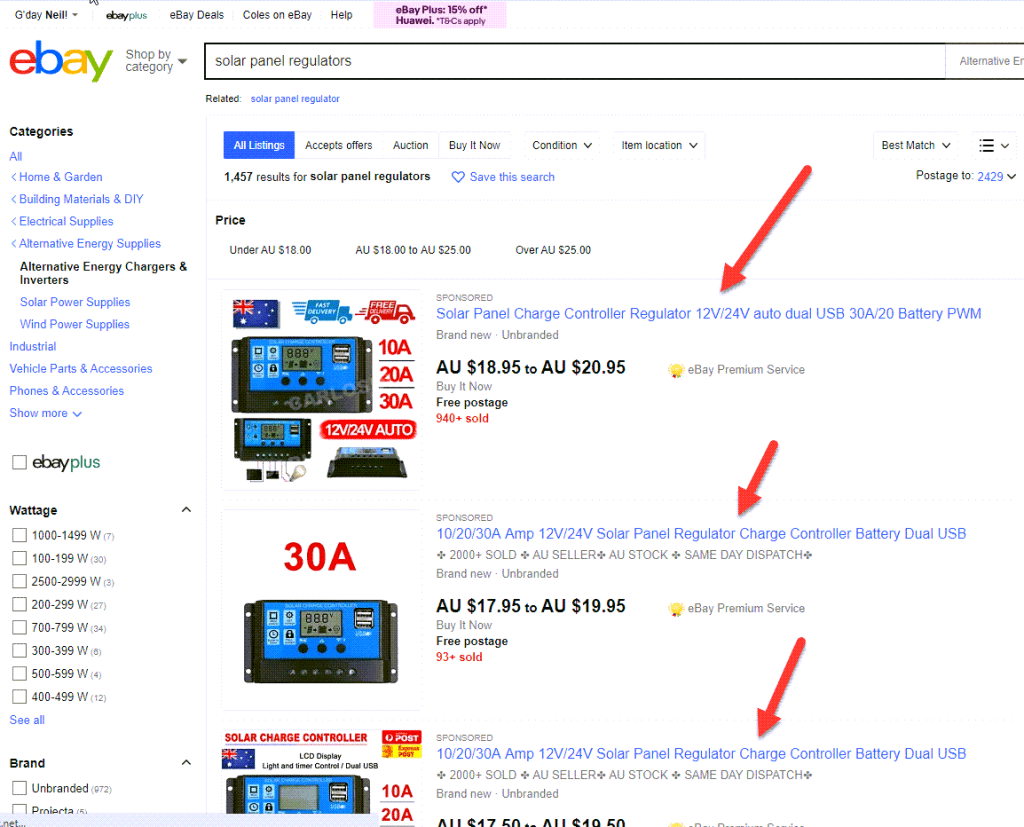Go to Electrical Supplies category
The height and width of the screenshot is (827, 1024).
pyautogui.click(x=66, y=221)
